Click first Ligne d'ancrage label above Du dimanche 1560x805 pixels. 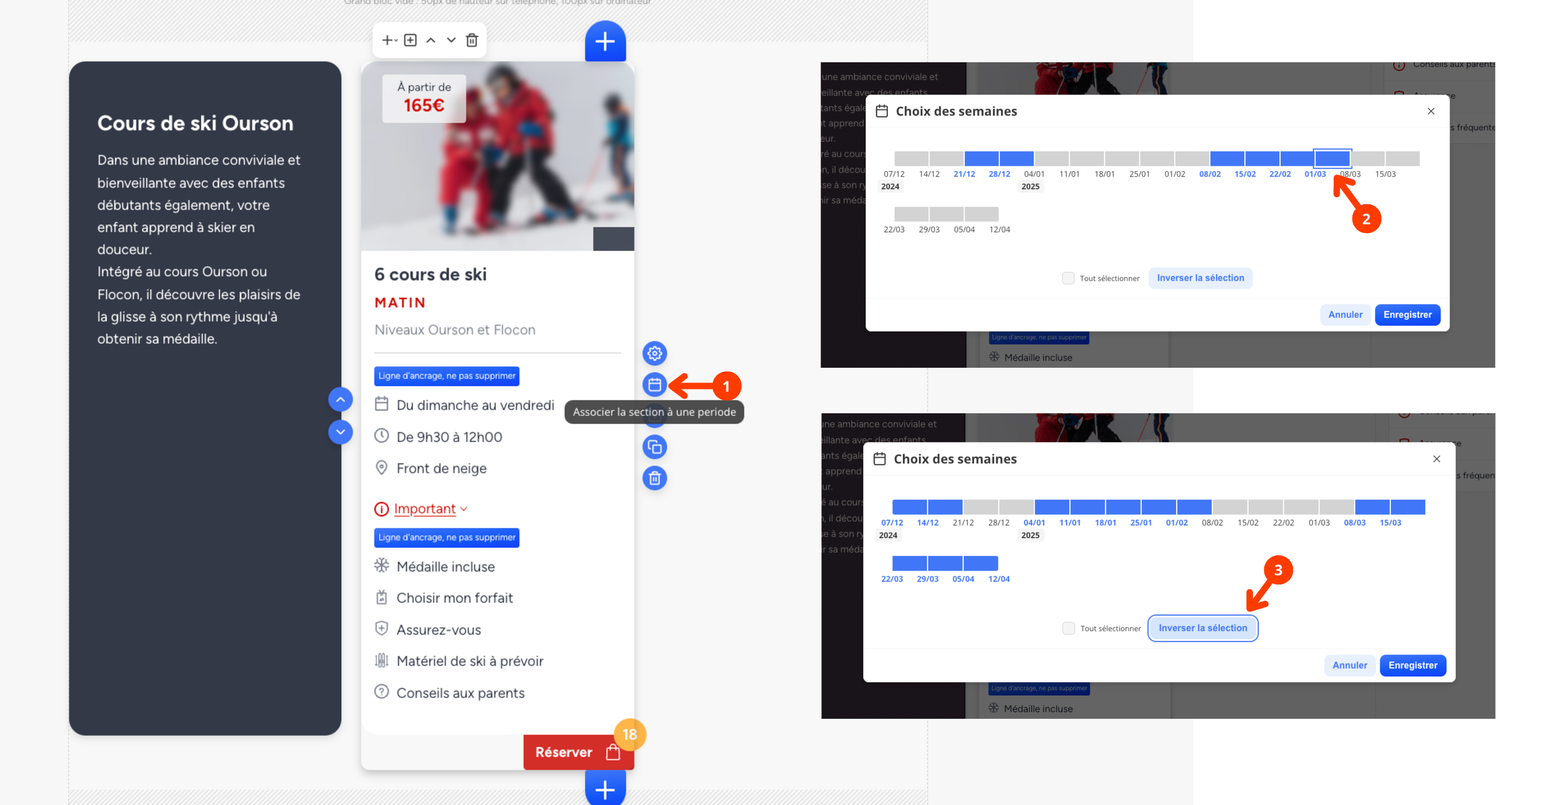coord(447,376)
